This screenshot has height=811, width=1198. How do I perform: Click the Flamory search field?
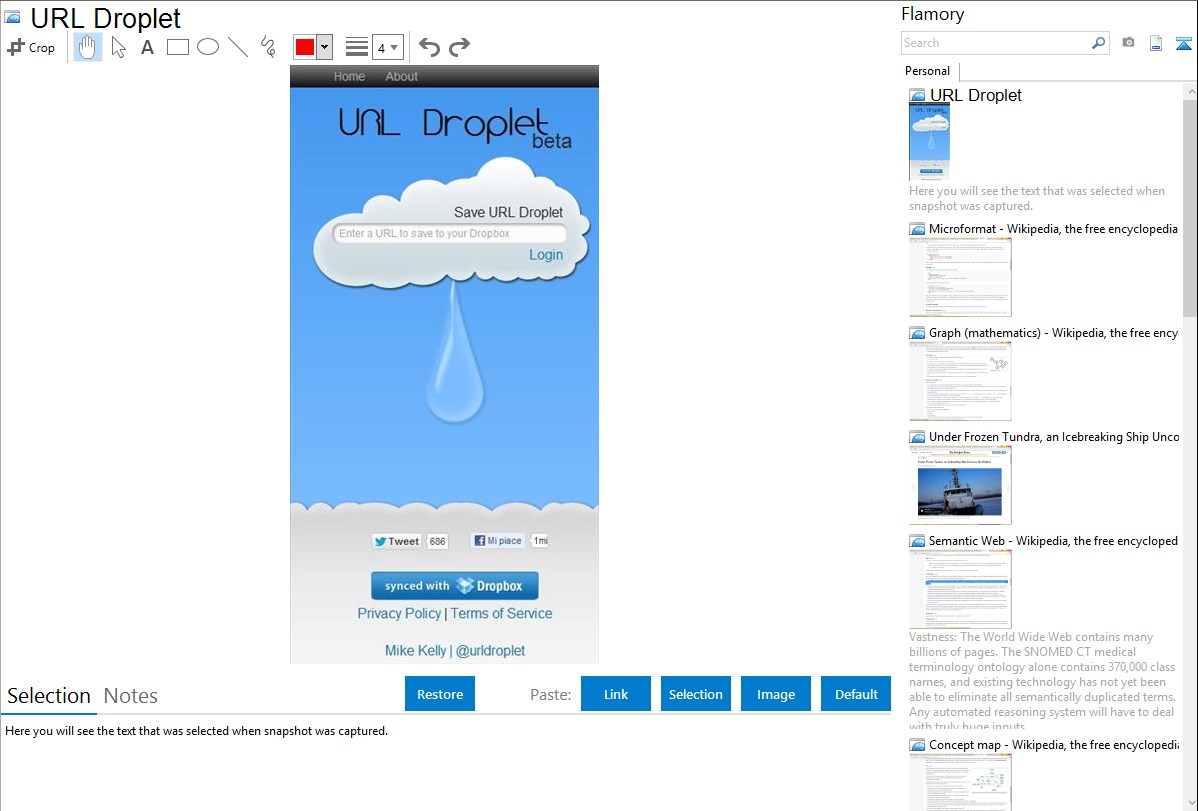tap(996, 43)
